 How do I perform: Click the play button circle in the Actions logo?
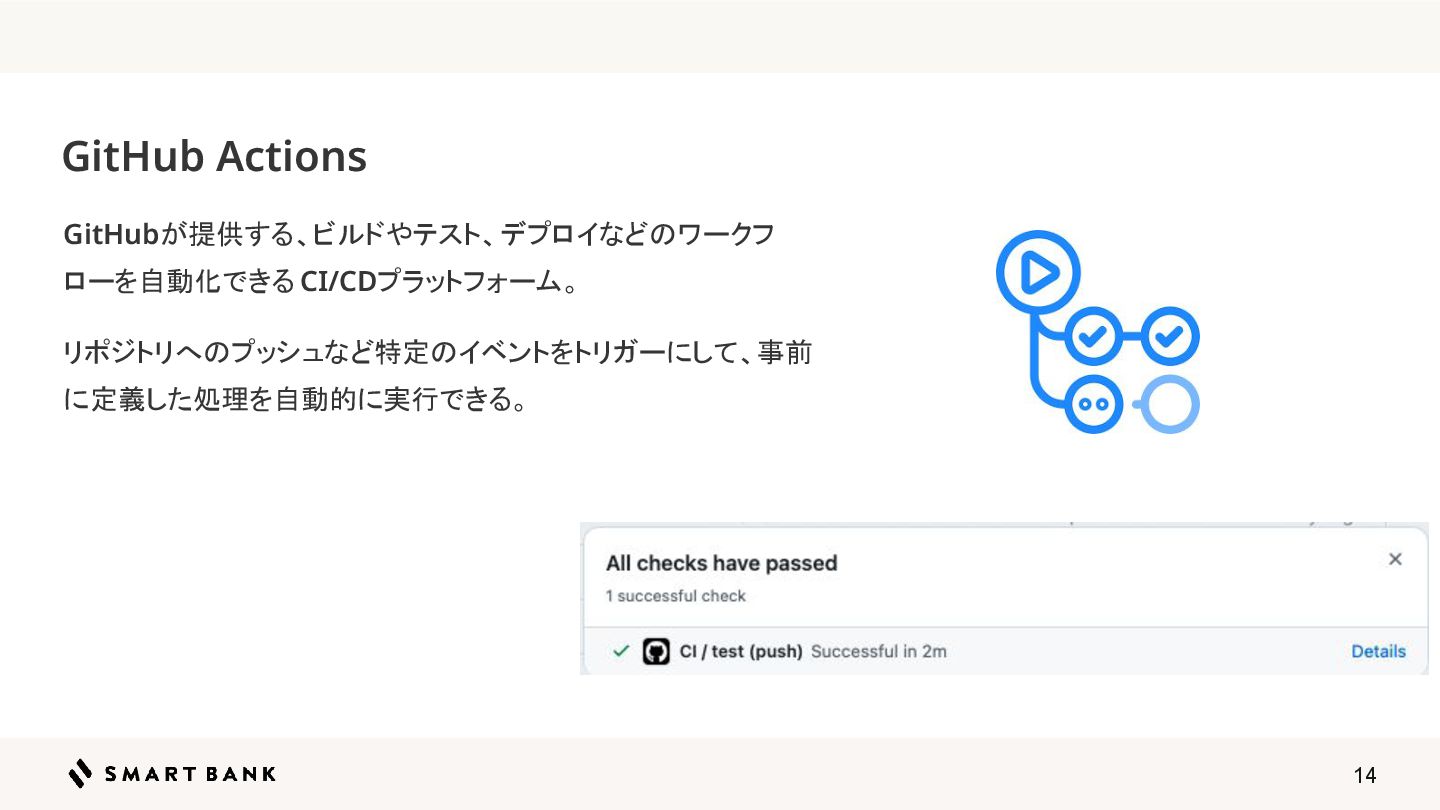(x=1038, y=272)
